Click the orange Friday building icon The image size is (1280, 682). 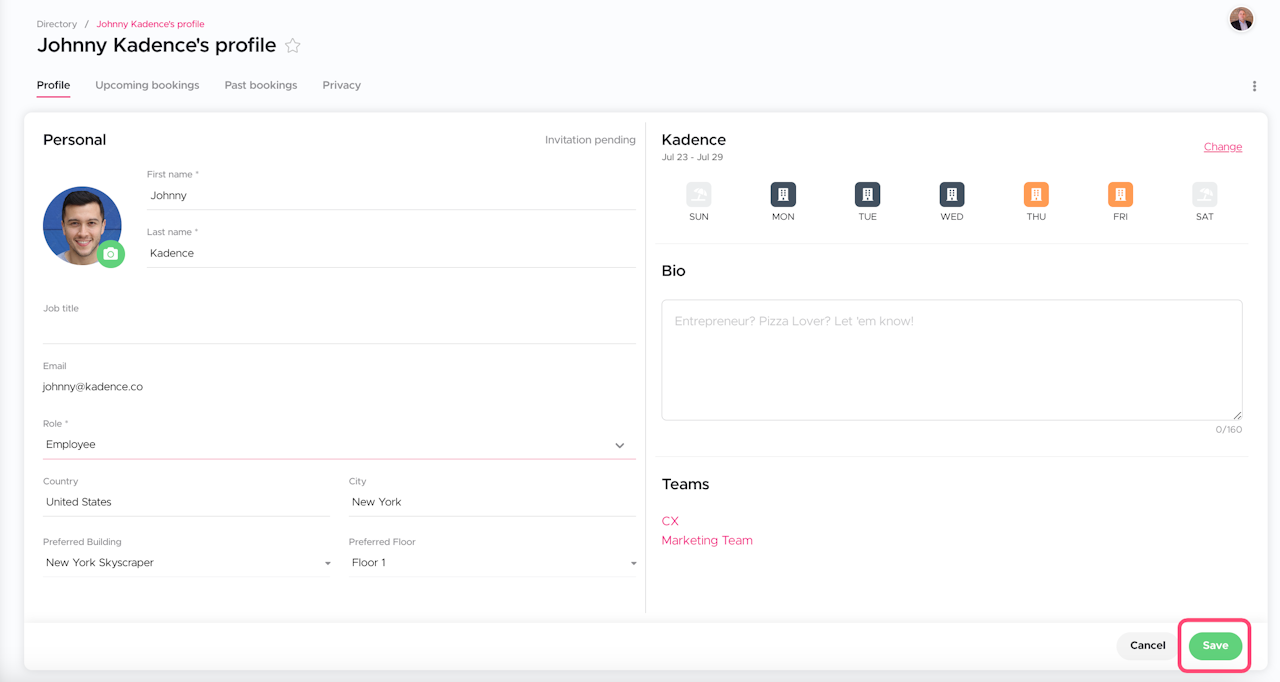click(x=1120, y=194)
